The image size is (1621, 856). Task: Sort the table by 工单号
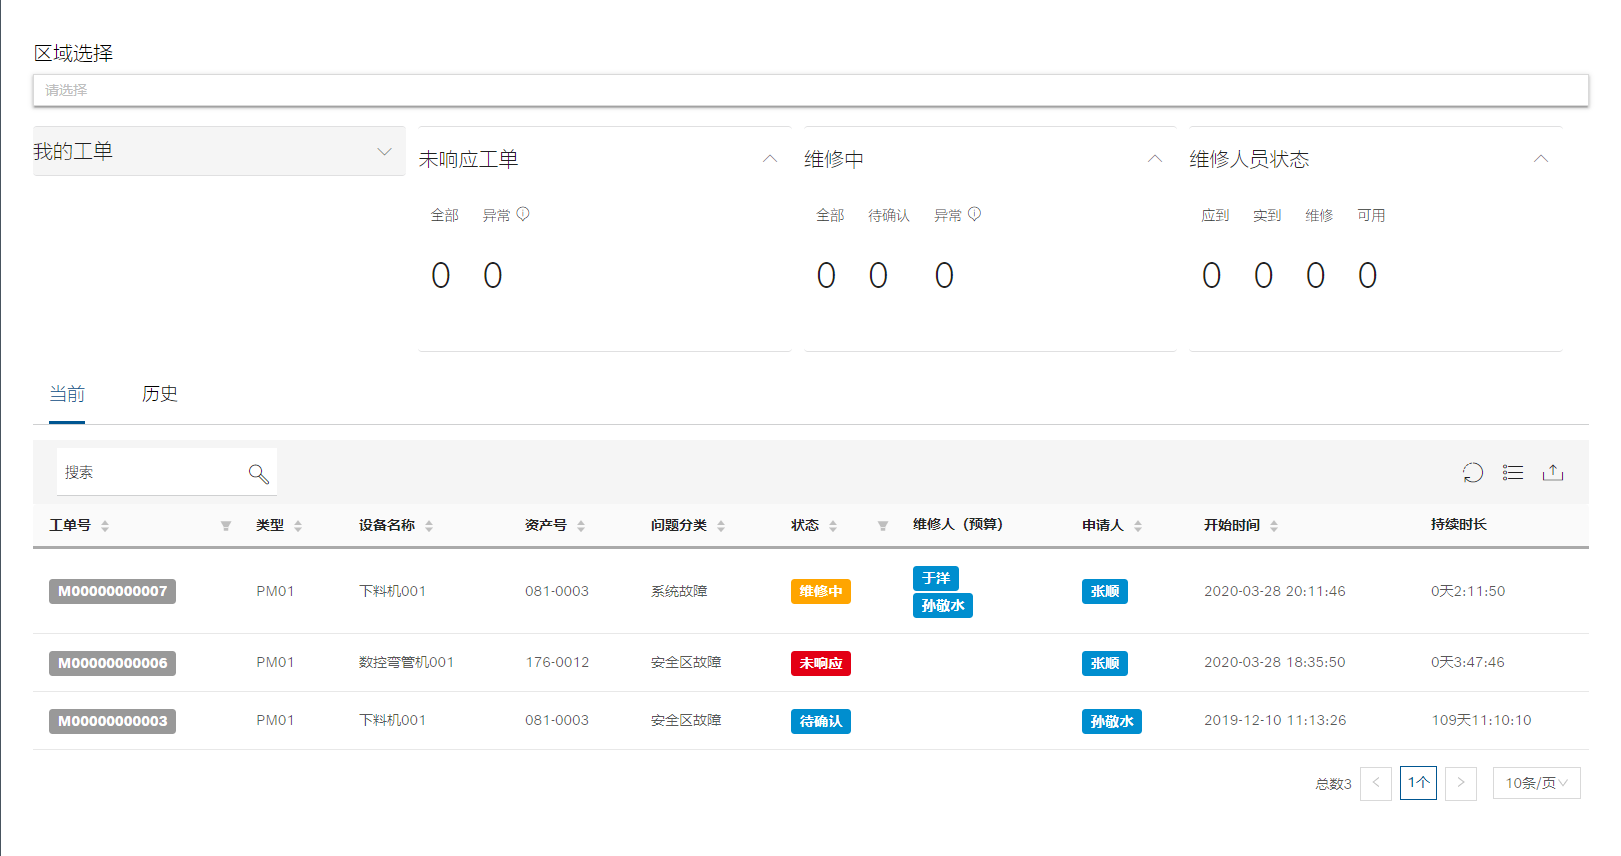click(105, 526)
